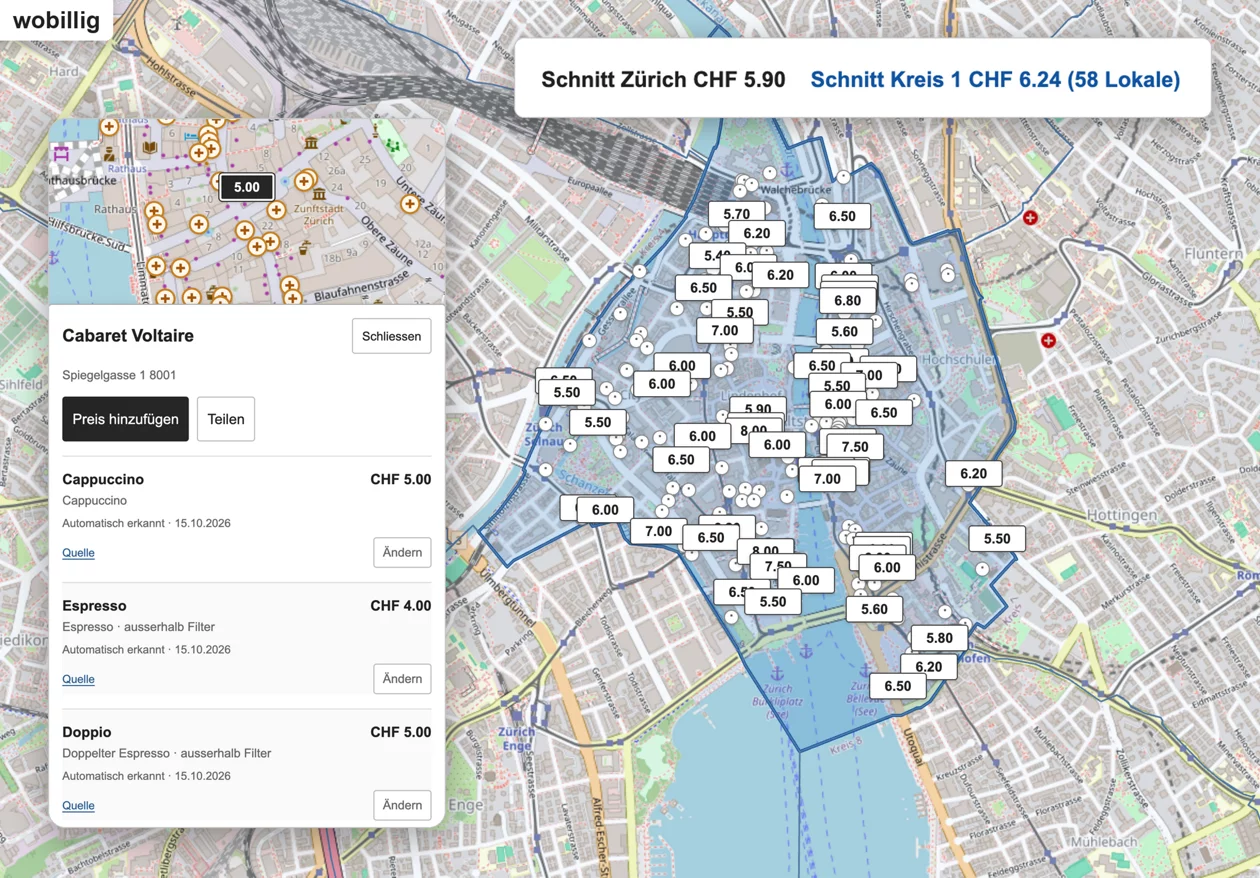Viewport: 1260px width, 878px height.
Task: Click Ändern for the Espresso price
Action: (402, 678)
